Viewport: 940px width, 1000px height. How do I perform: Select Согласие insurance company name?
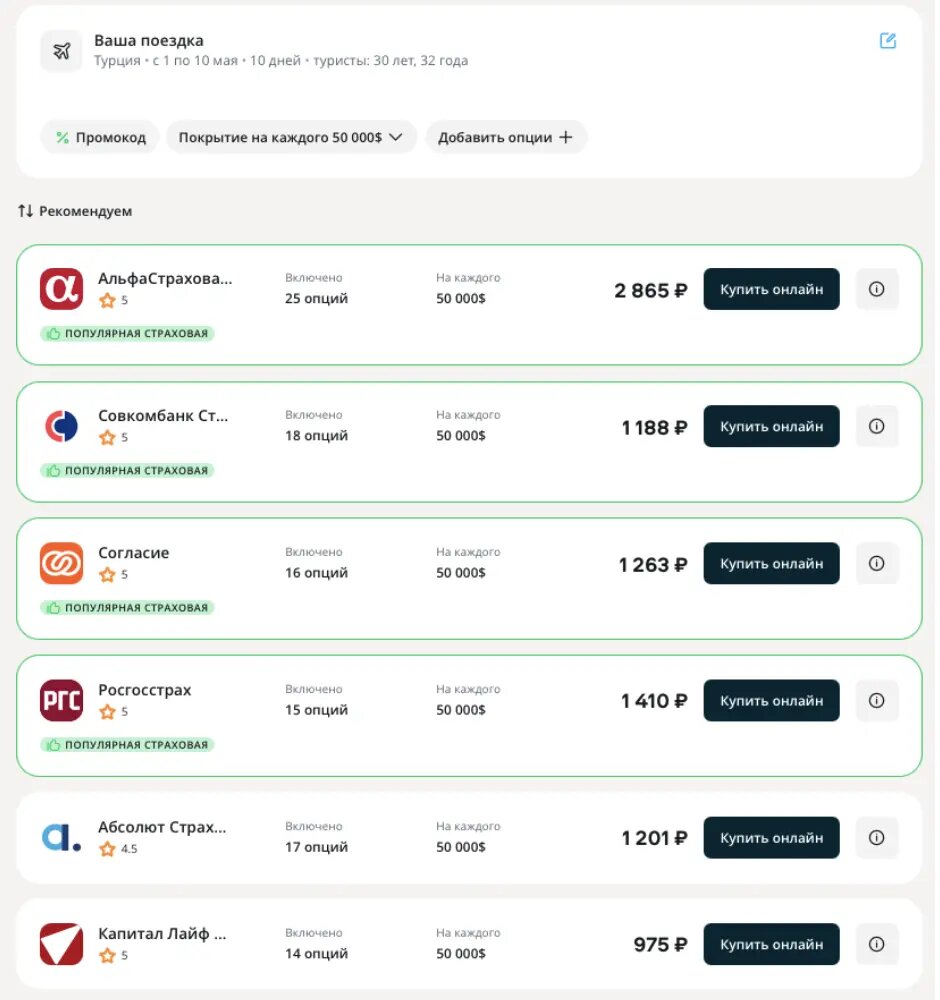coord(134,555)
